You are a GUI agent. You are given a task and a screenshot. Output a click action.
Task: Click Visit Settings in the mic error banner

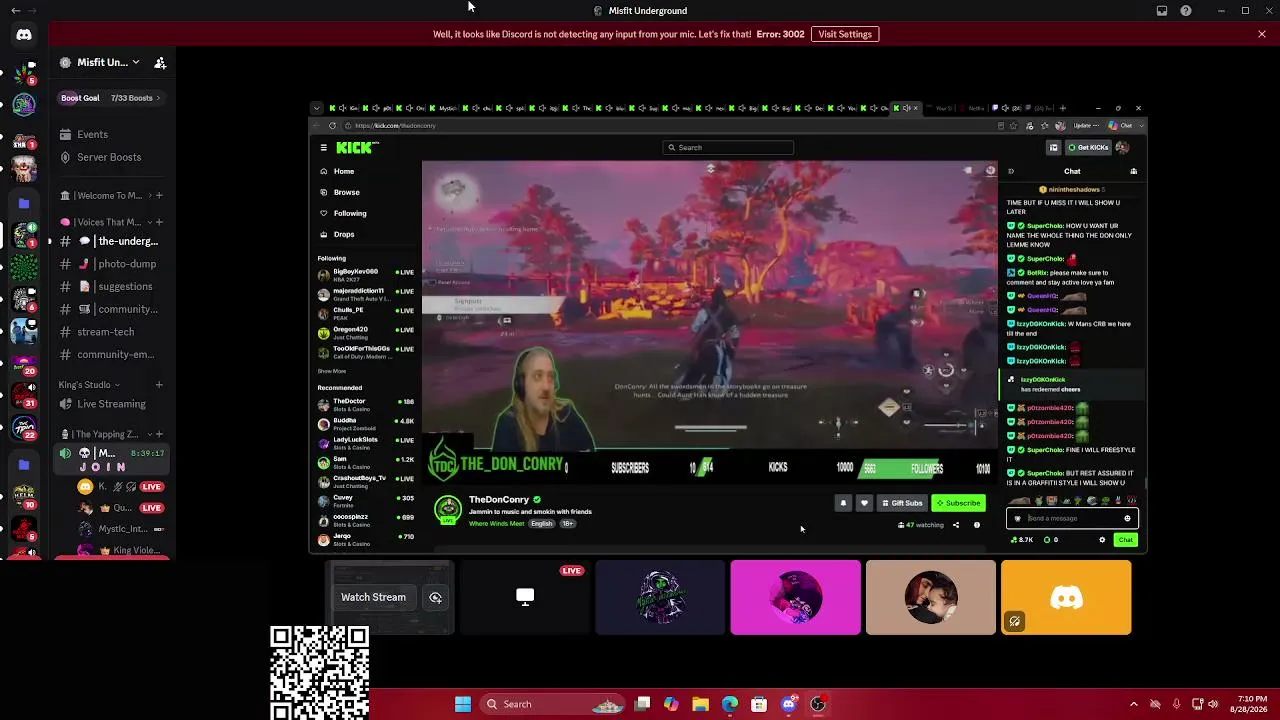click(845, 34)
